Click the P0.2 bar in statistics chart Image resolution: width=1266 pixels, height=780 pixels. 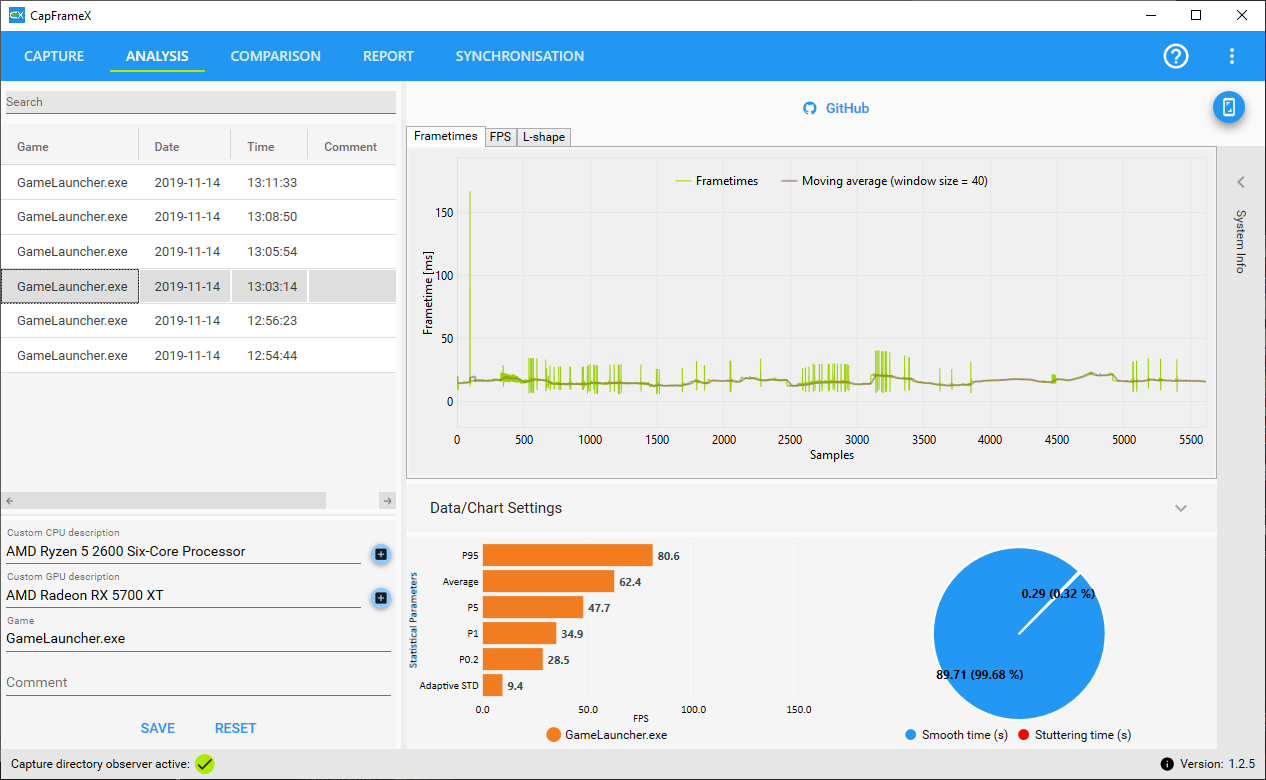point(513,659)
